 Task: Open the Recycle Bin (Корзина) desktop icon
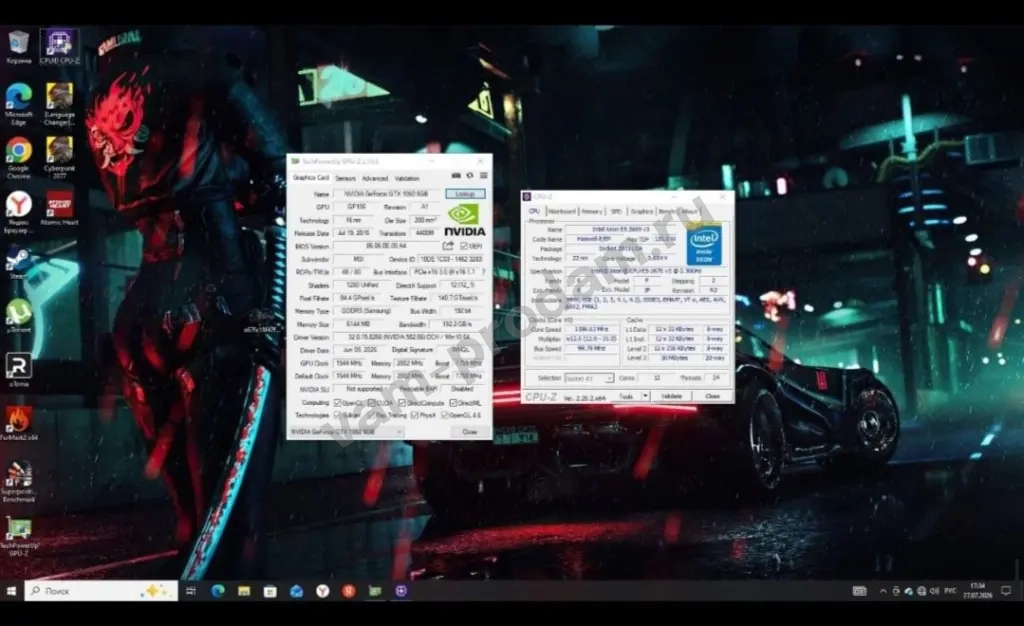pyautogui.click(x=18, y=47)
